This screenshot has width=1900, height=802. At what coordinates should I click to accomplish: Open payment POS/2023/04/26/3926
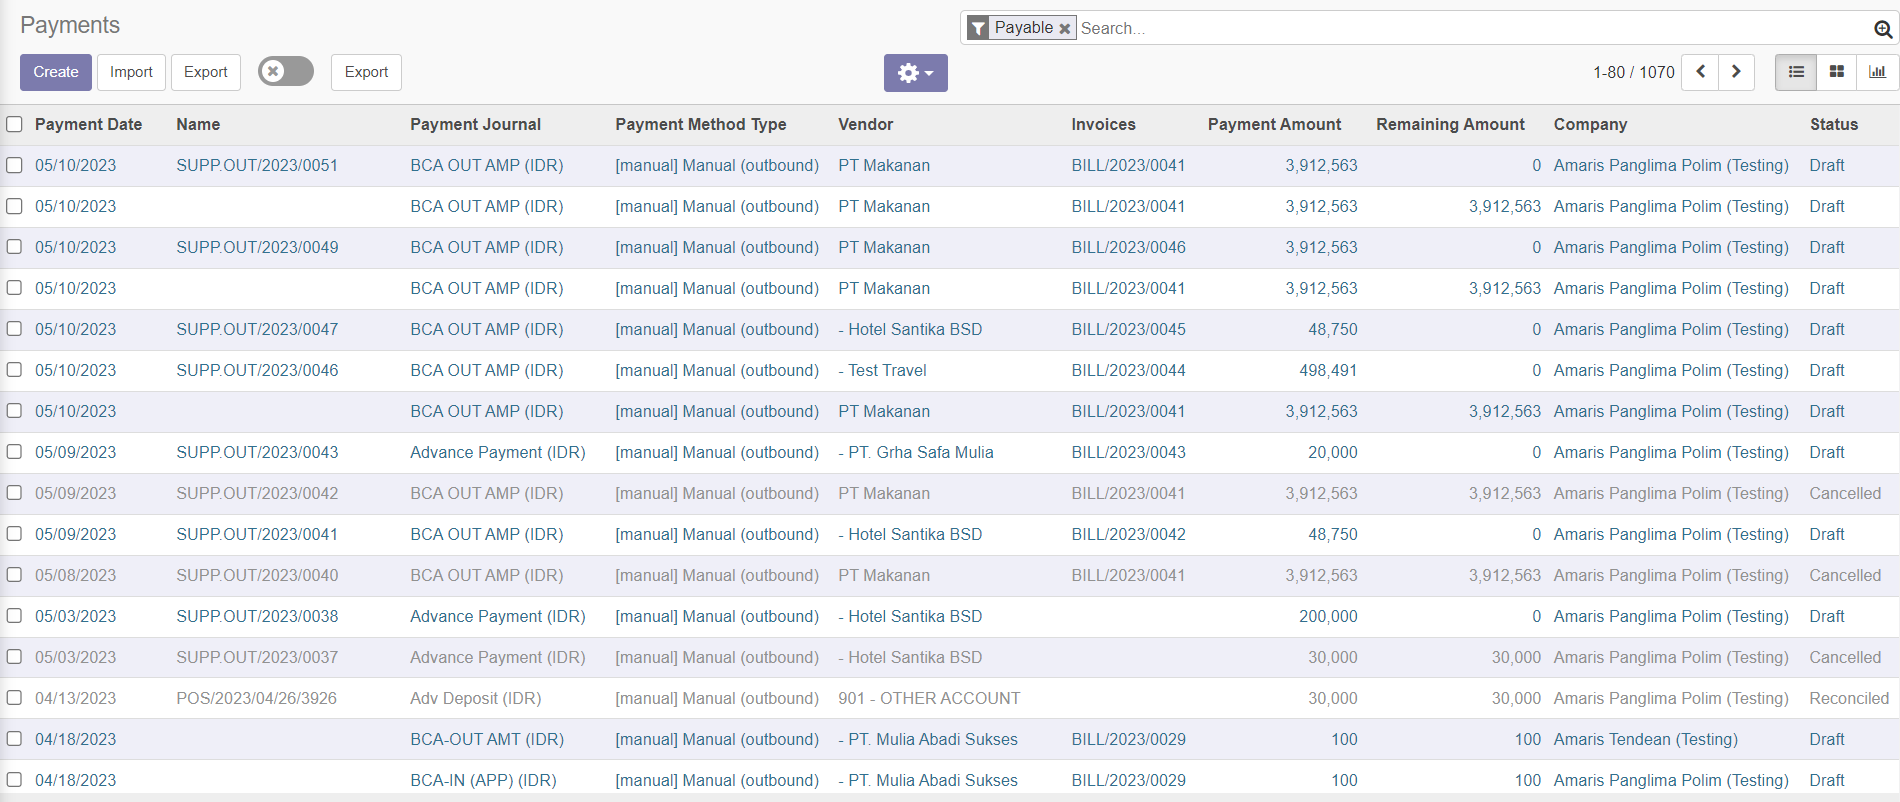[x=256, y=698]
